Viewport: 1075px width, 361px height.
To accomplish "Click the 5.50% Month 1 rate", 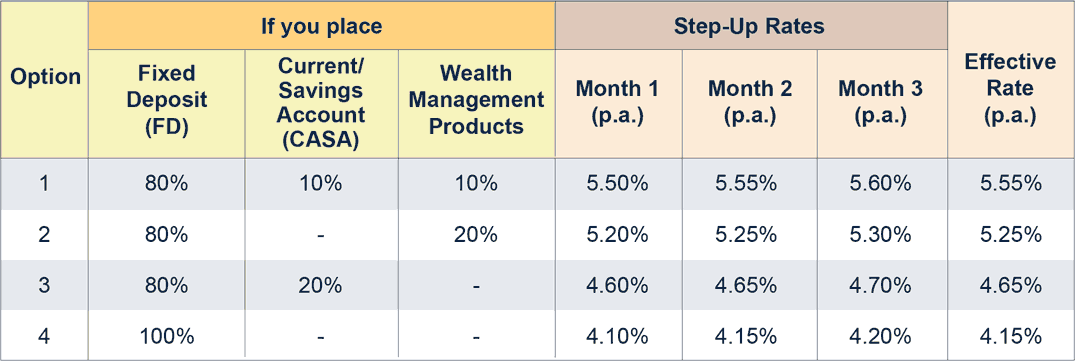I will click(618, 184).
